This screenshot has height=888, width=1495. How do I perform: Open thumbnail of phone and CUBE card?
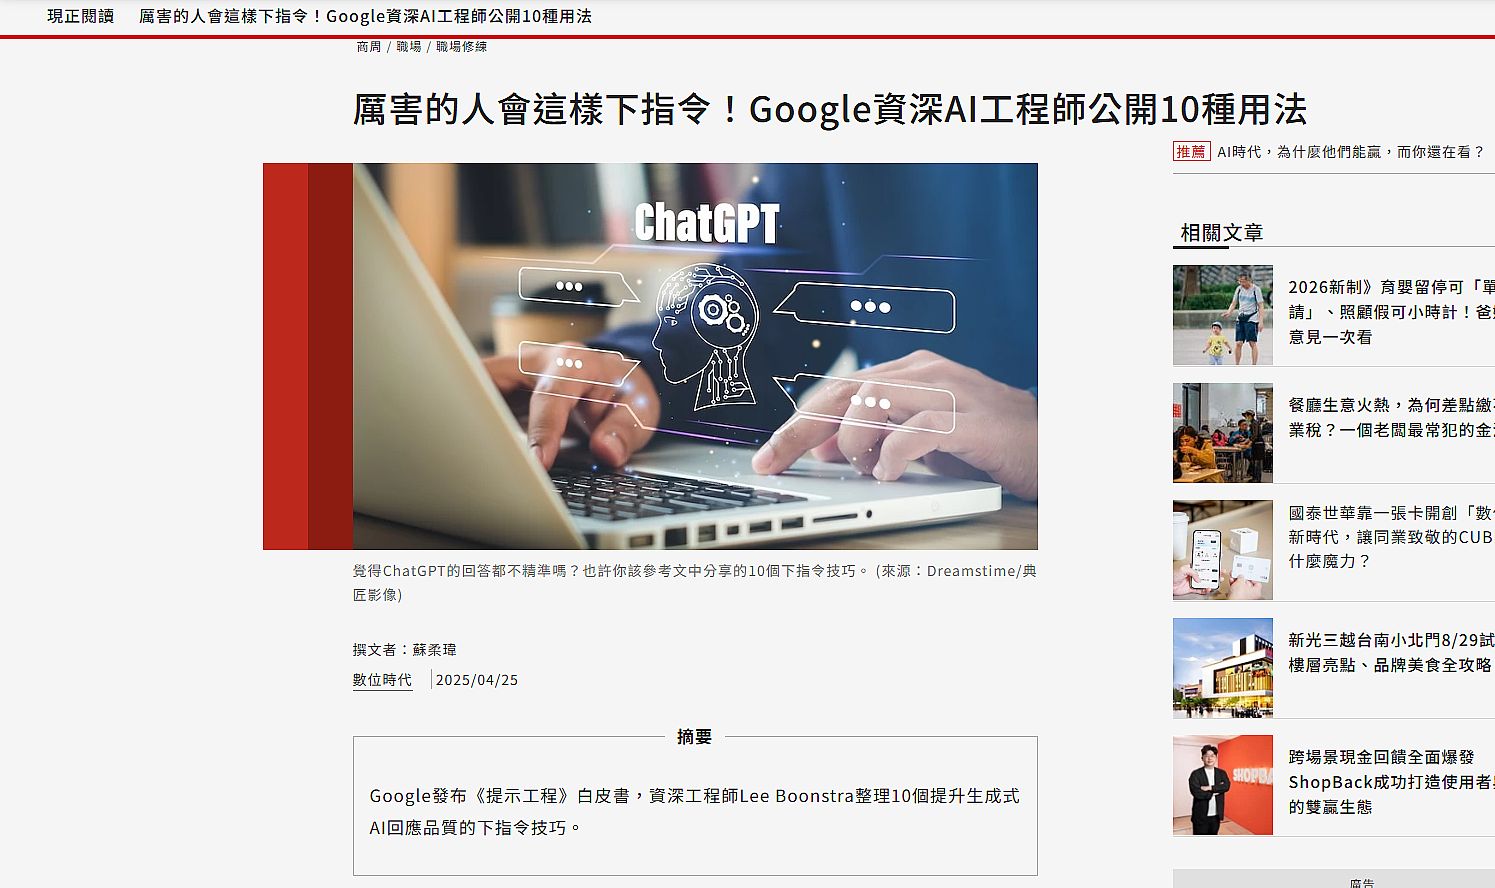point(1223,550)
